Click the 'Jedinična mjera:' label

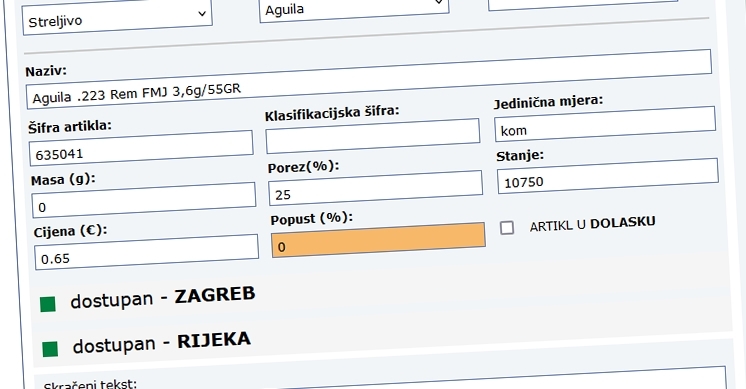[548, 102]
